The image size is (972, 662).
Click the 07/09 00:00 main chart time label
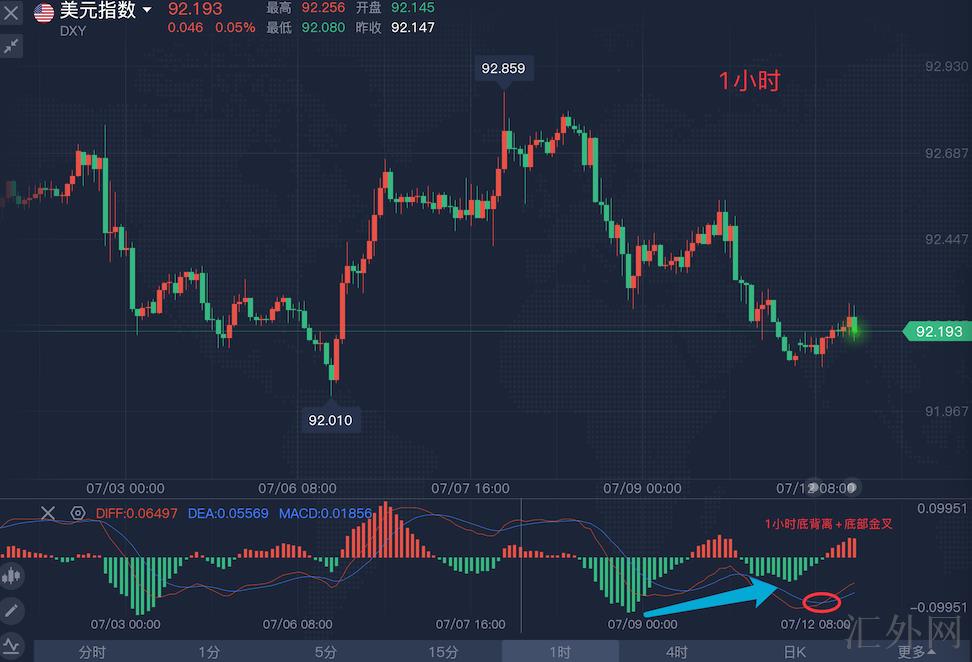[x=642, y=488]
